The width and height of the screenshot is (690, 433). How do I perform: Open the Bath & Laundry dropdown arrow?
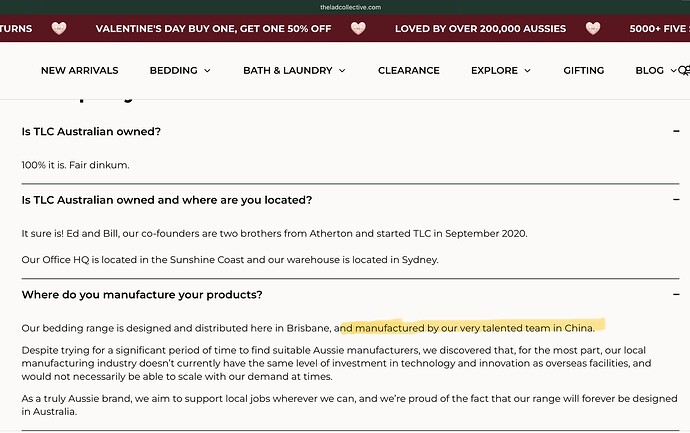point(342,71)
